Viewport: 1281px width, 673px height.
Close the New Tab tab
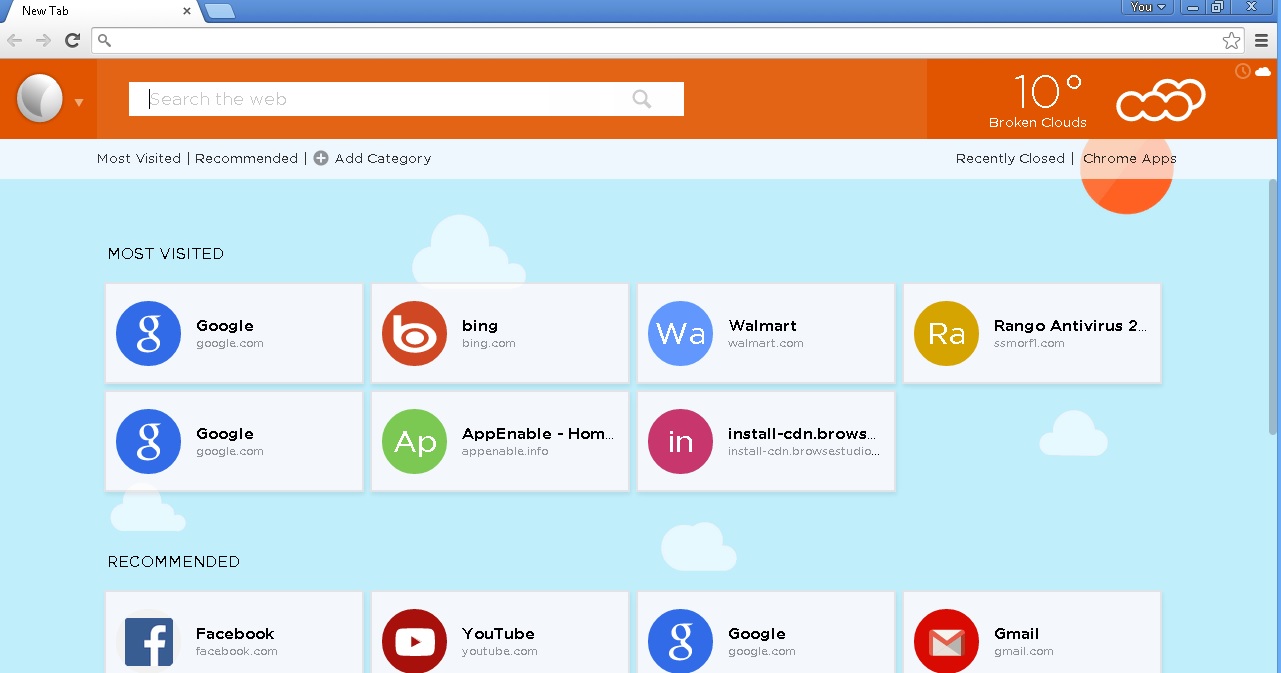click(187, 11)
